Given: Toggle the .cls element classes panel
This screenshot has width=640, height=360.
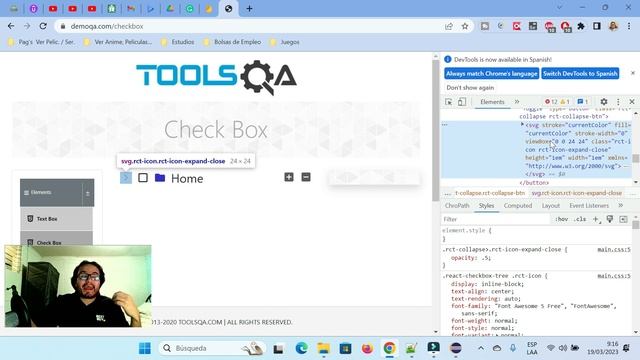Looking at the screenshot, I should (x=580, y=219).
